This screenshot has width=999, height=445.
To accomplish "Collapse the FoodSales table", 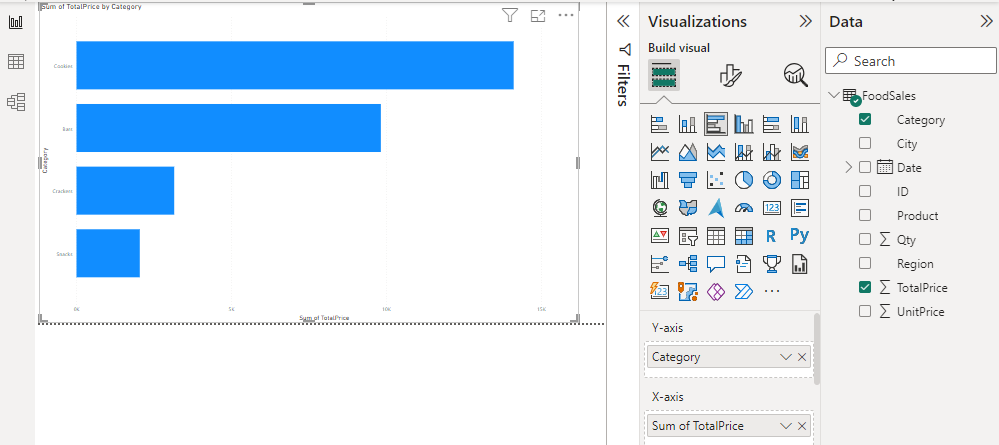I will (833, 95).
